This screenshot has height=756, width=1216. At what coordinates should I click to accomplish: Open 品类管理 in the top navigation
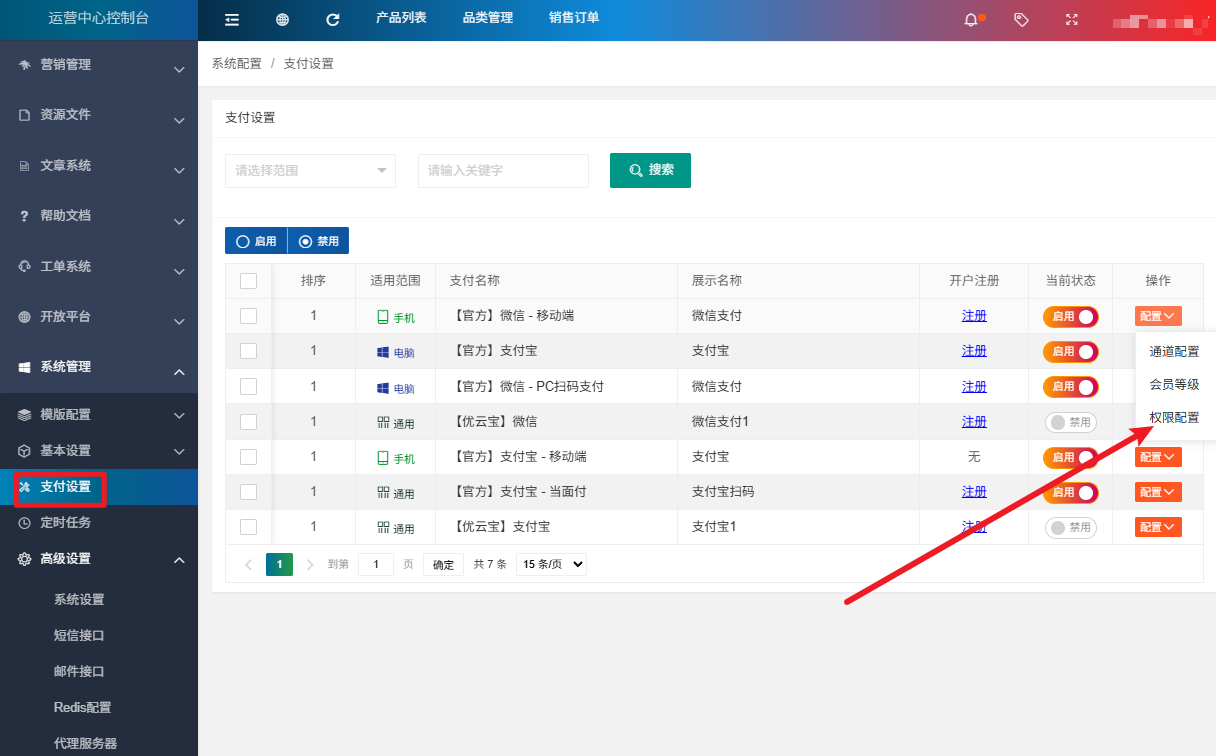[488, 18]
